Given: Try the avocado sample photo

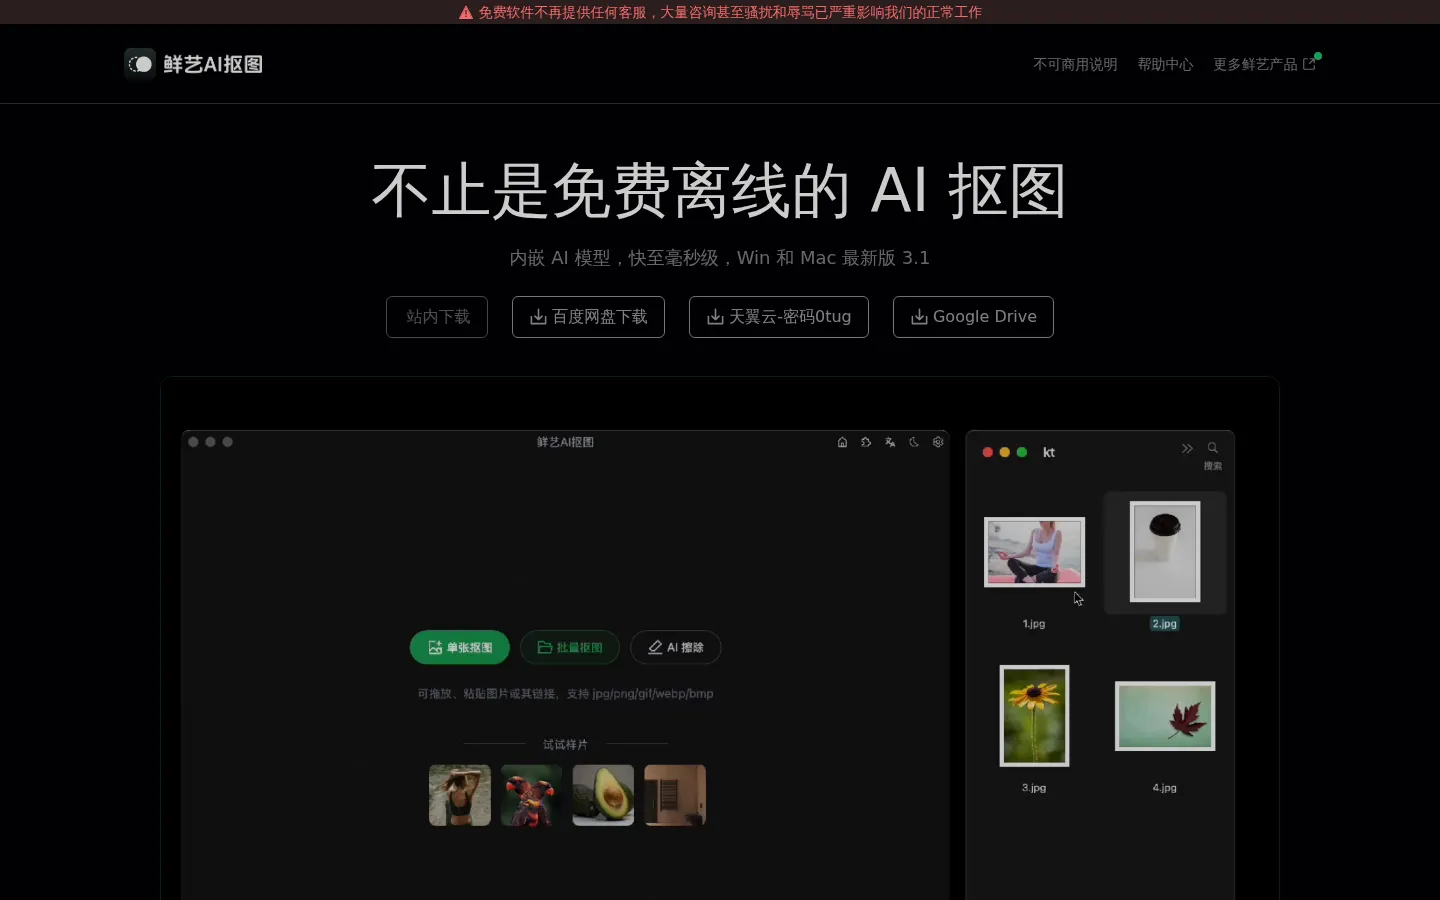Looking at the screenshot, I should 603,795.
